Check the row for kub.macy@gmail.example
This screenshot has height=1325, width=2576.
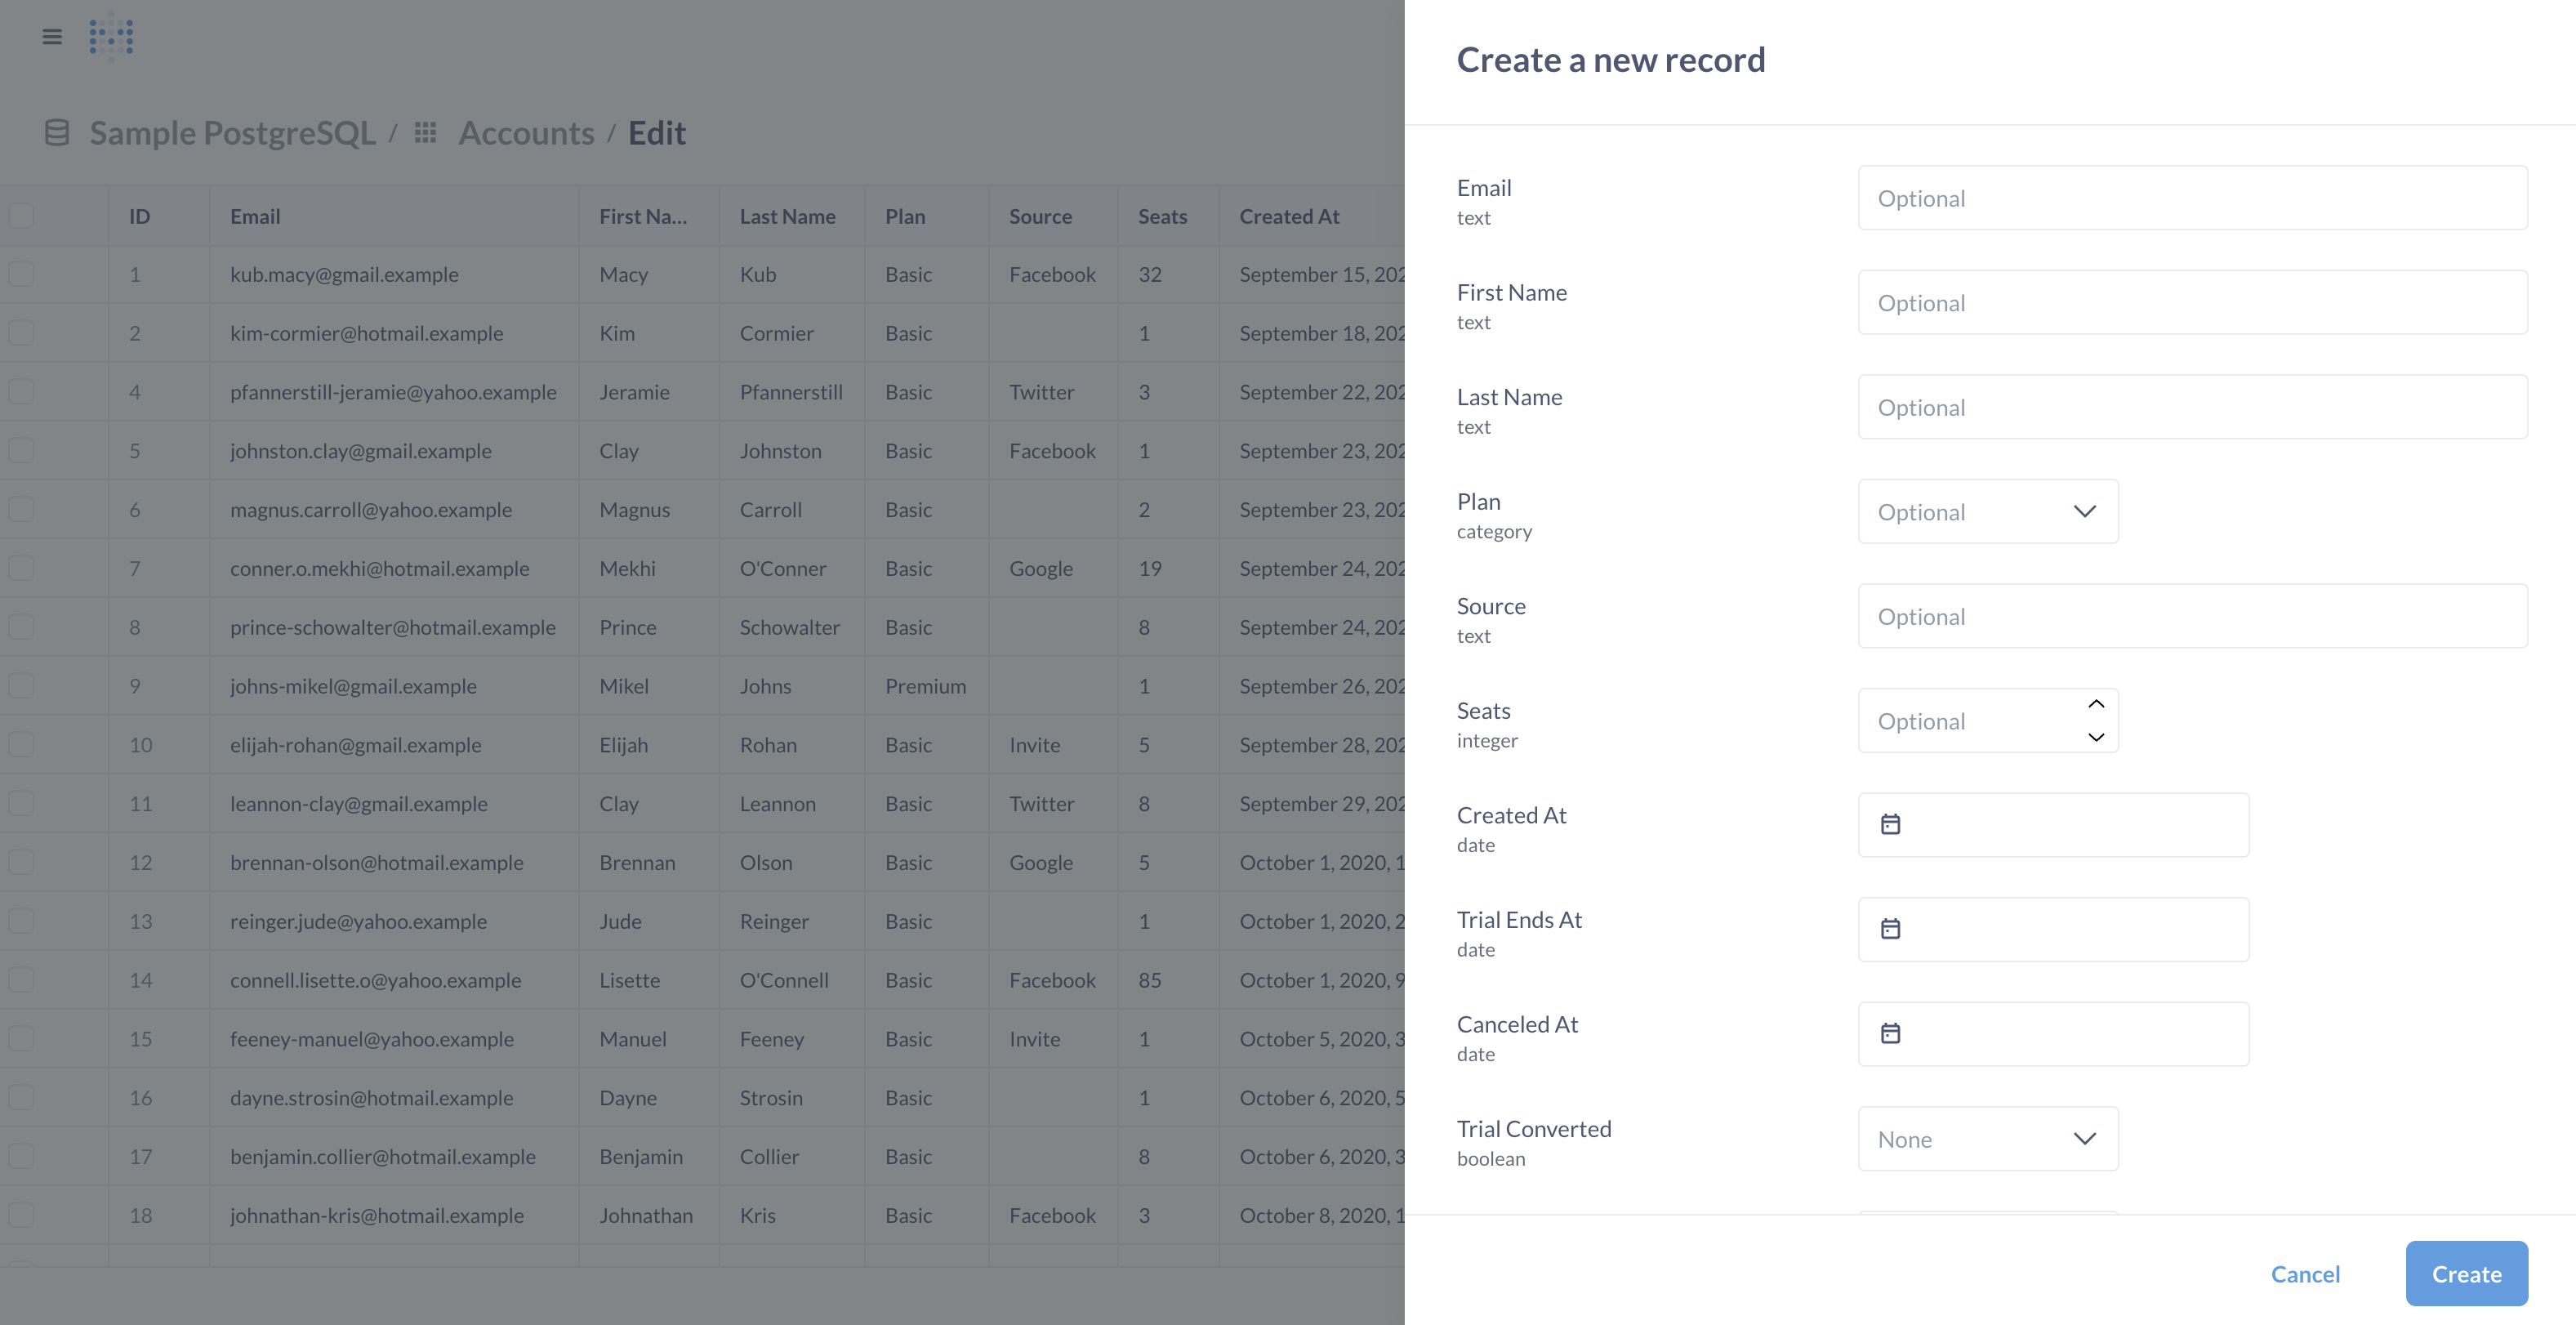tap(21, 273)
